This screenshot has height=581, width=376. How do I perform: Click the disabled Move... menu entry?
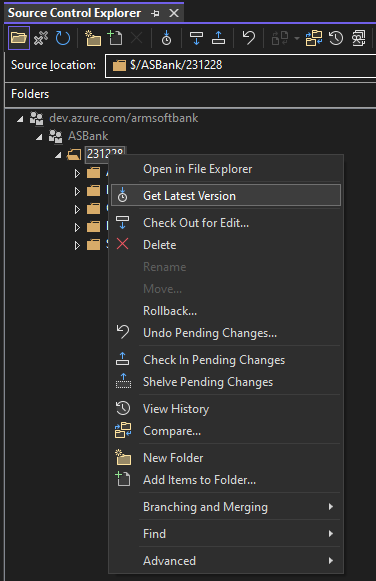(226, 289)
